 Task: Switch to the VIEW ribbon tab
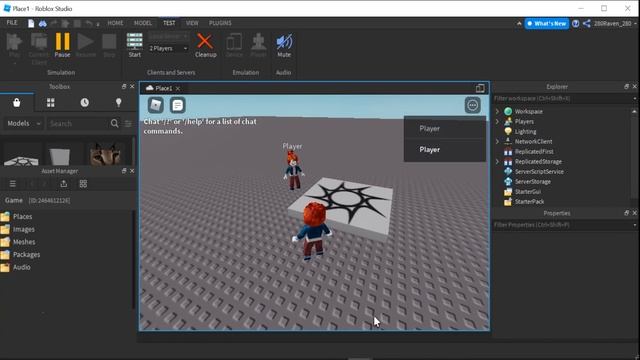[192, 23]
